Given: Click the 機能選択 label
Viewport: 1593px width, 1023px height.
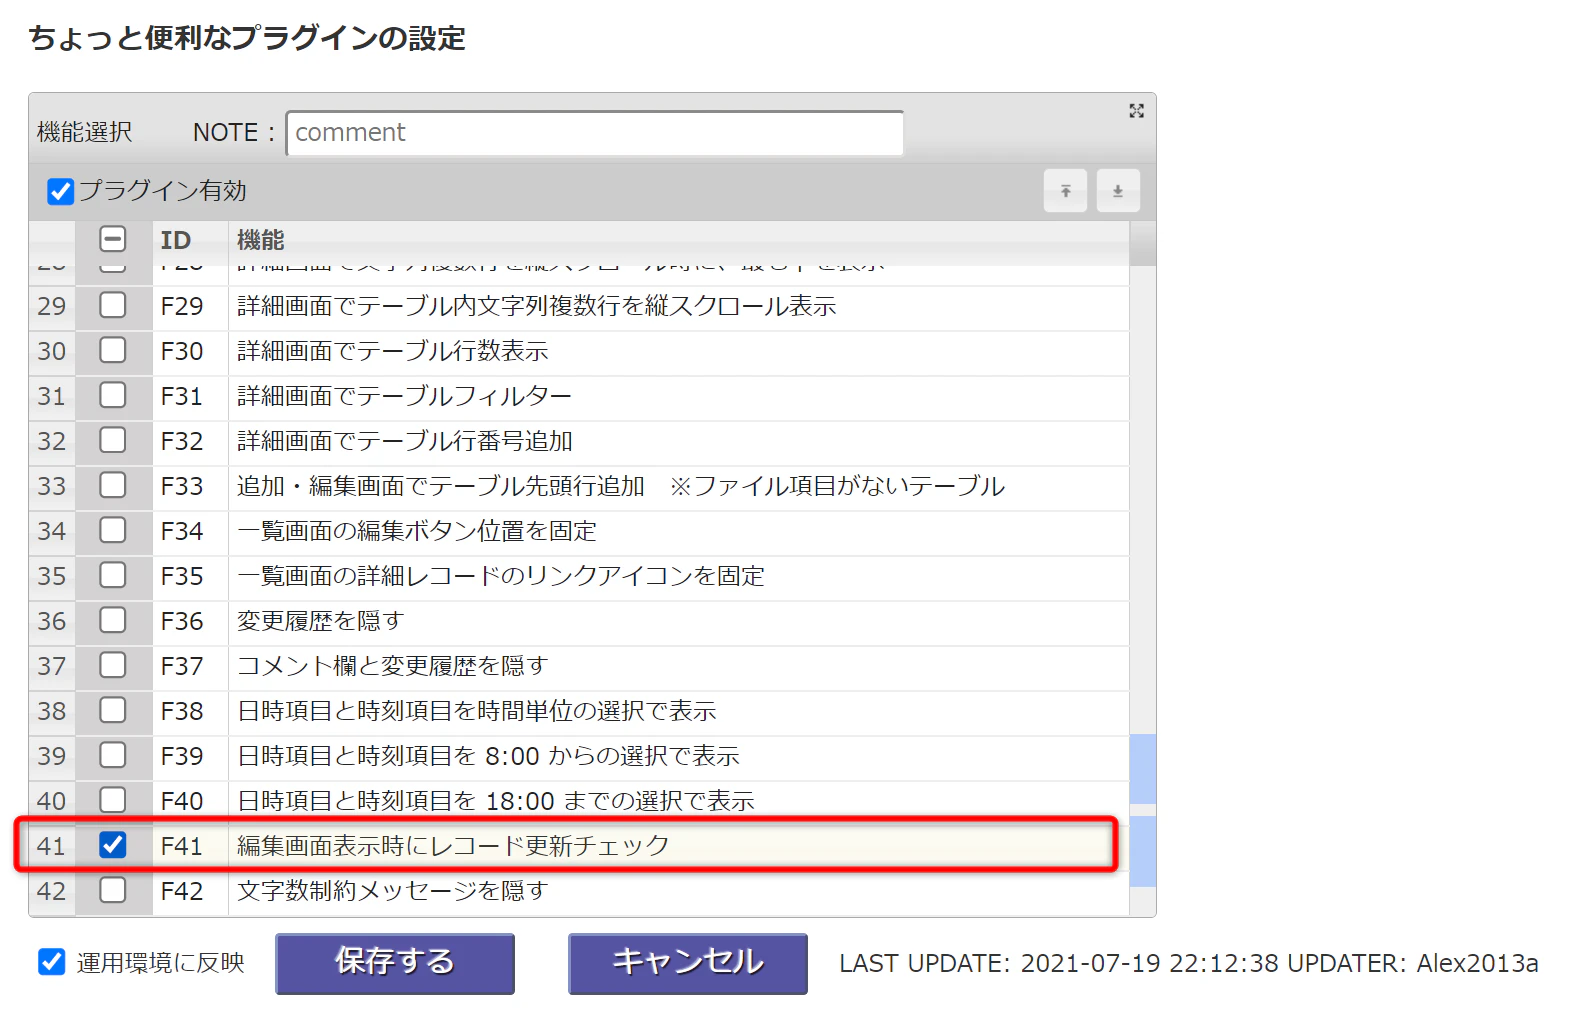Looking at the screenshot, I should [x=85, y=132].
